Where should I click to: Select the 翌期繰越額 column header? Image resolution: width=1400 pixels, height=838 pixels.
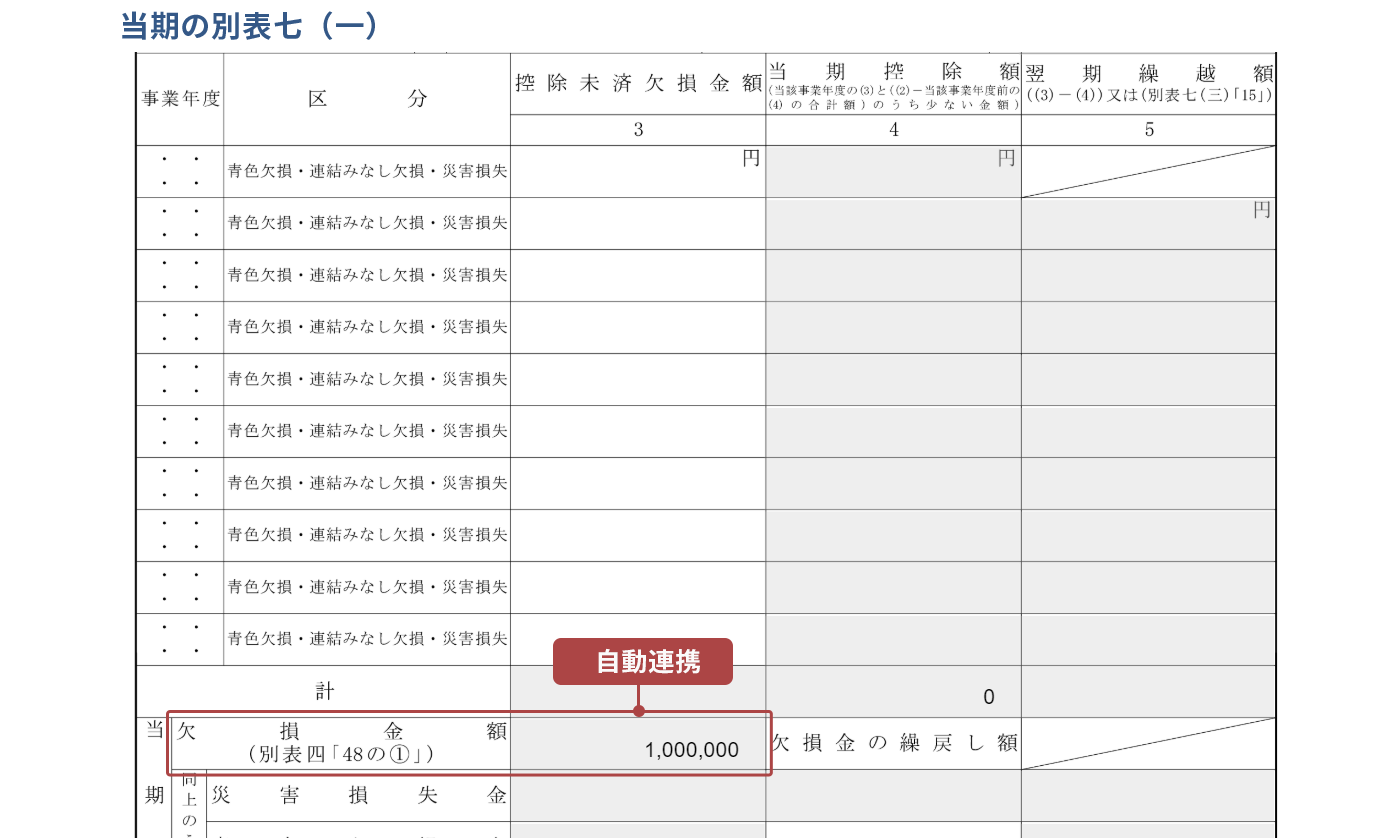[x=1148, y=84]
